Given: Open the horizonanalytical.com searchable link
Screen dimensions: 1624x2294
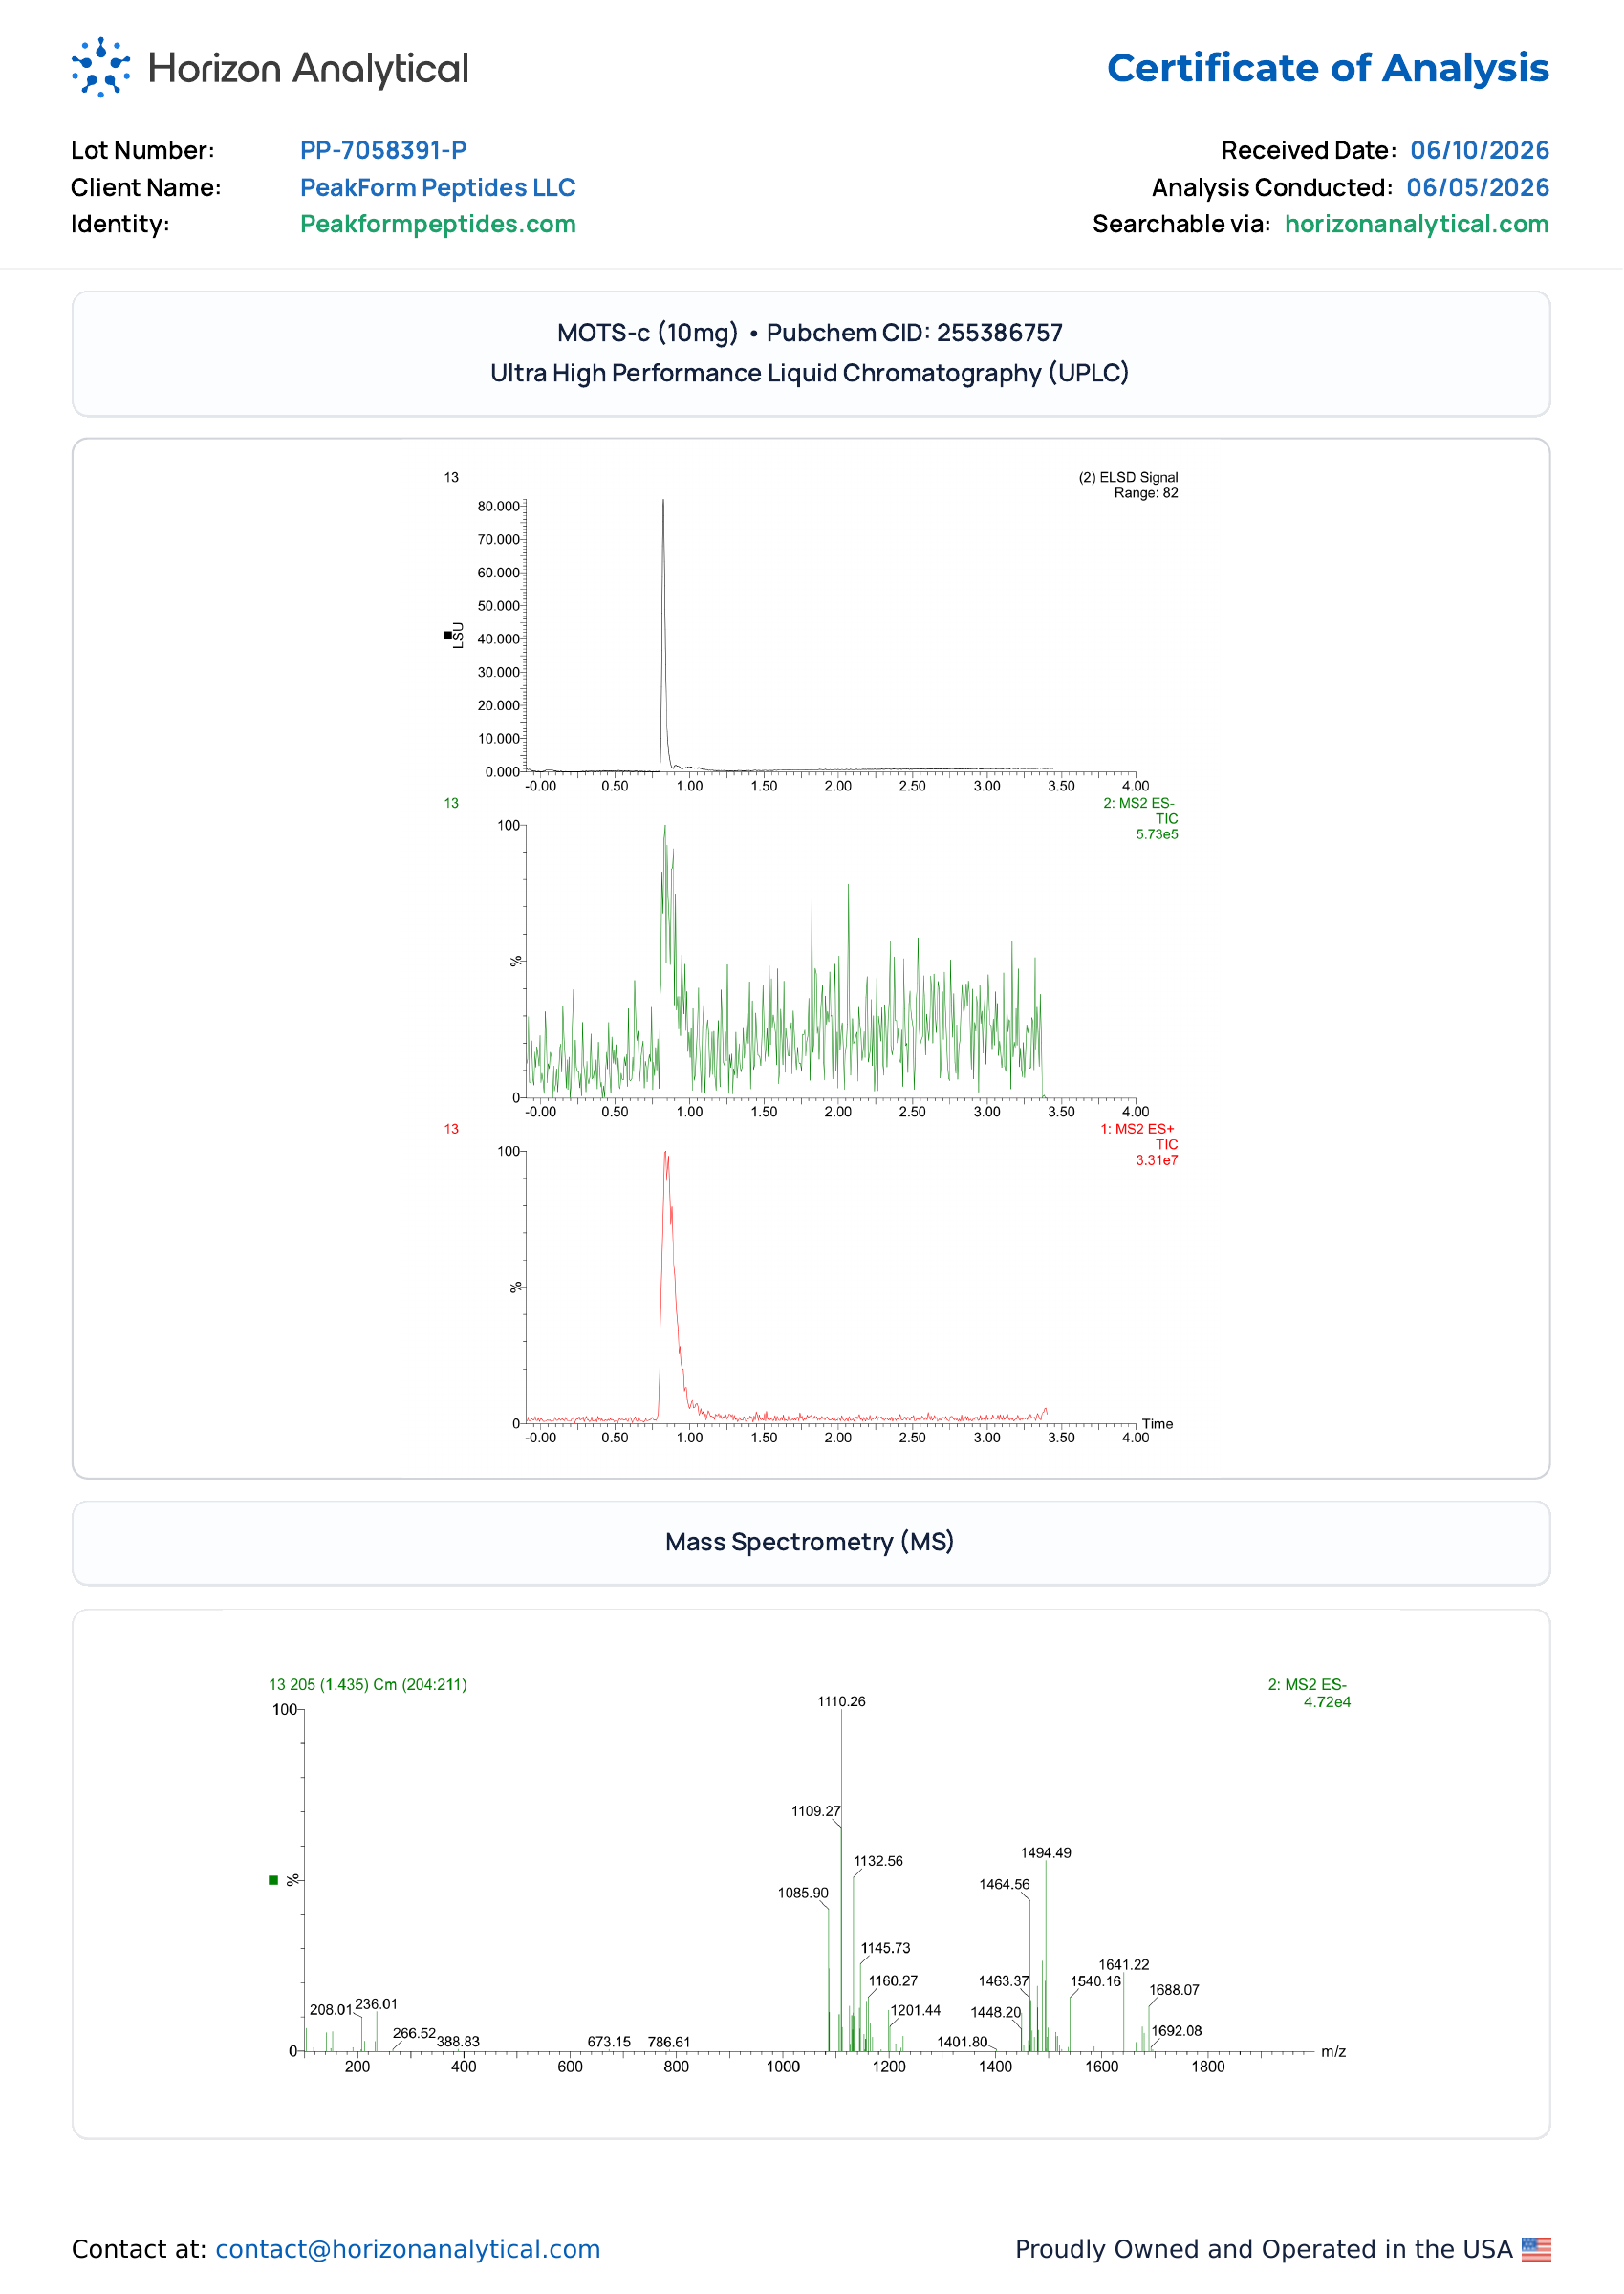Looking at the screenshot, I should click(1417, 224).
